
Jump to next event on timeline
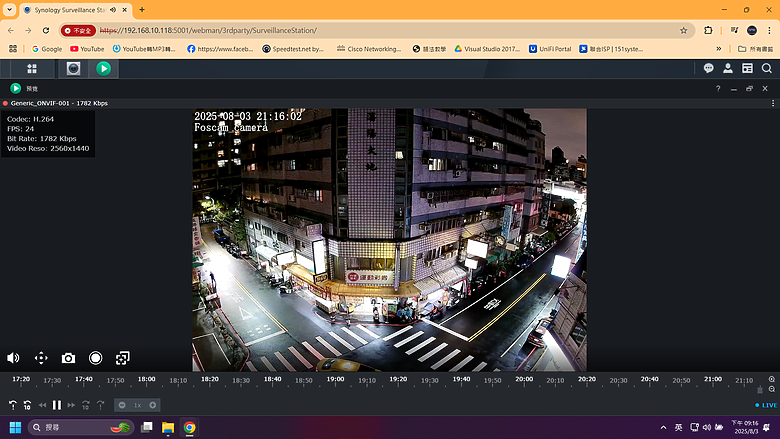(100, 405)
